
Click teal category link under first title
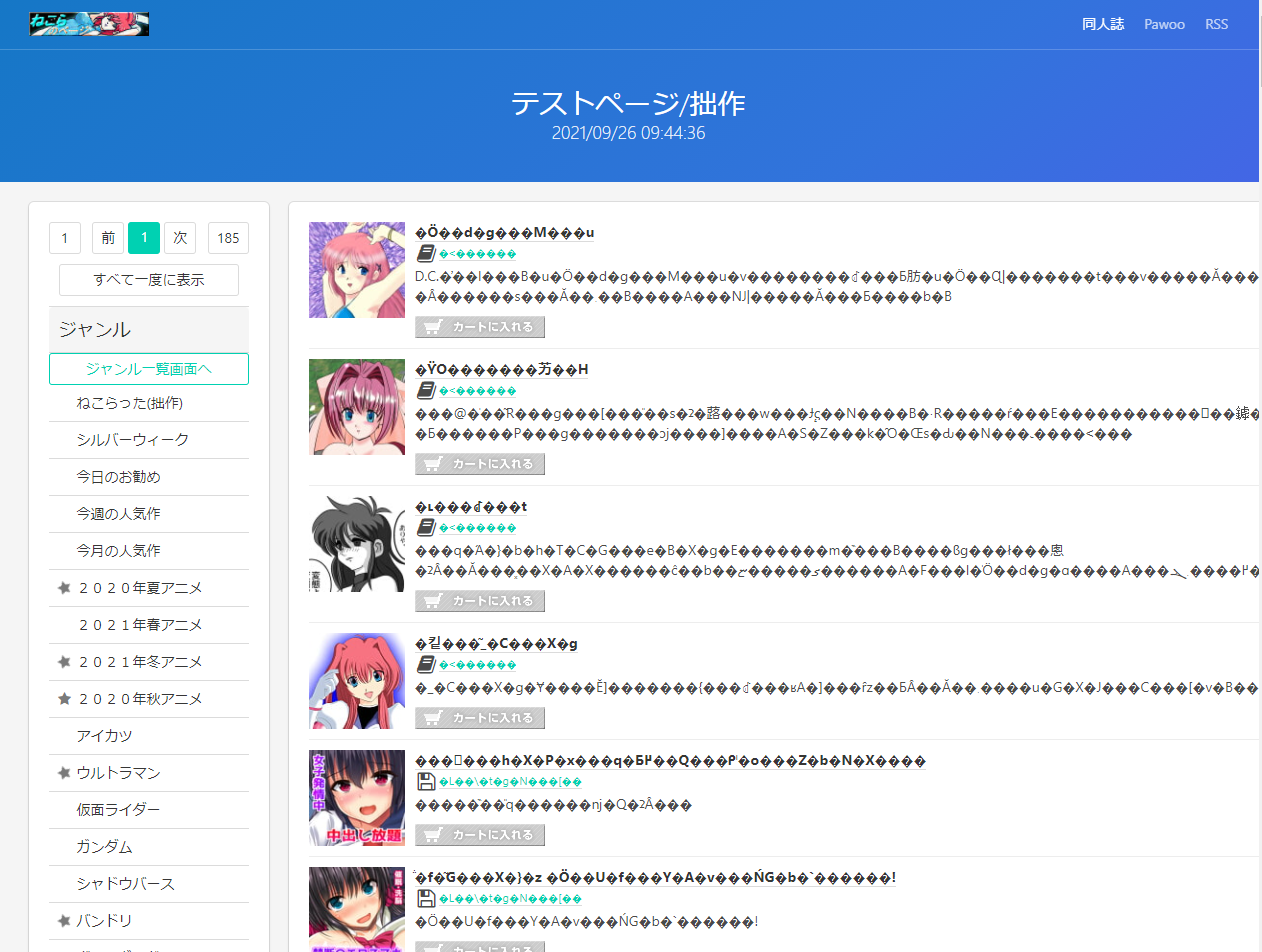coord(478,254)
